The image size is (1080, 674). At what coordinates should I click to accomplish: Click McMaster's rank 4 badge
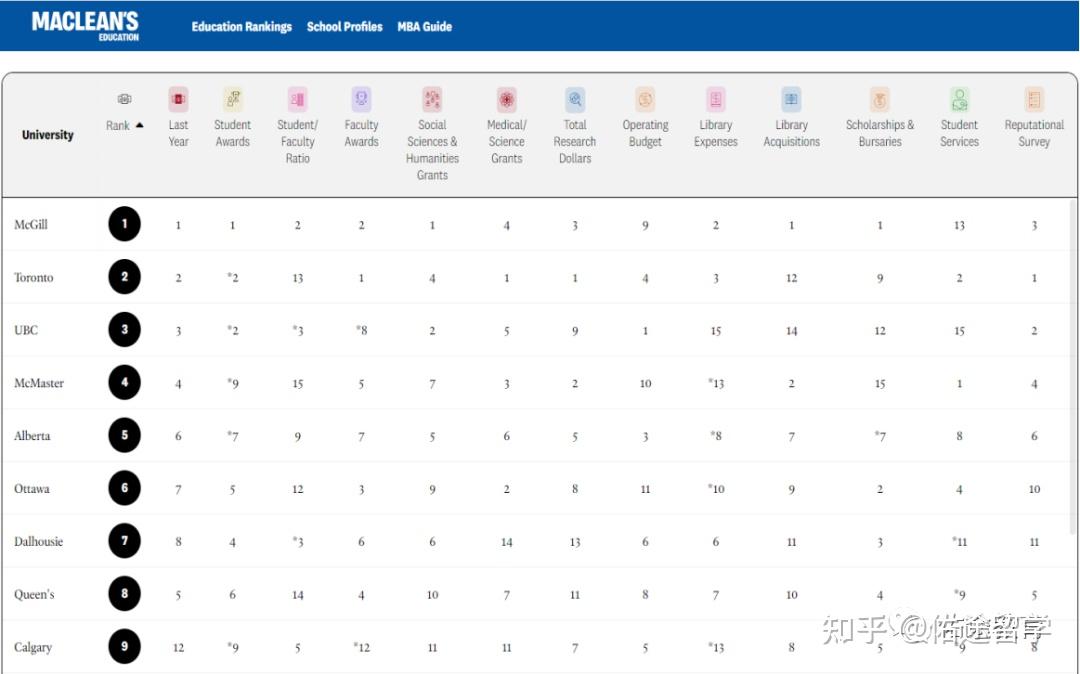(124, 382)
